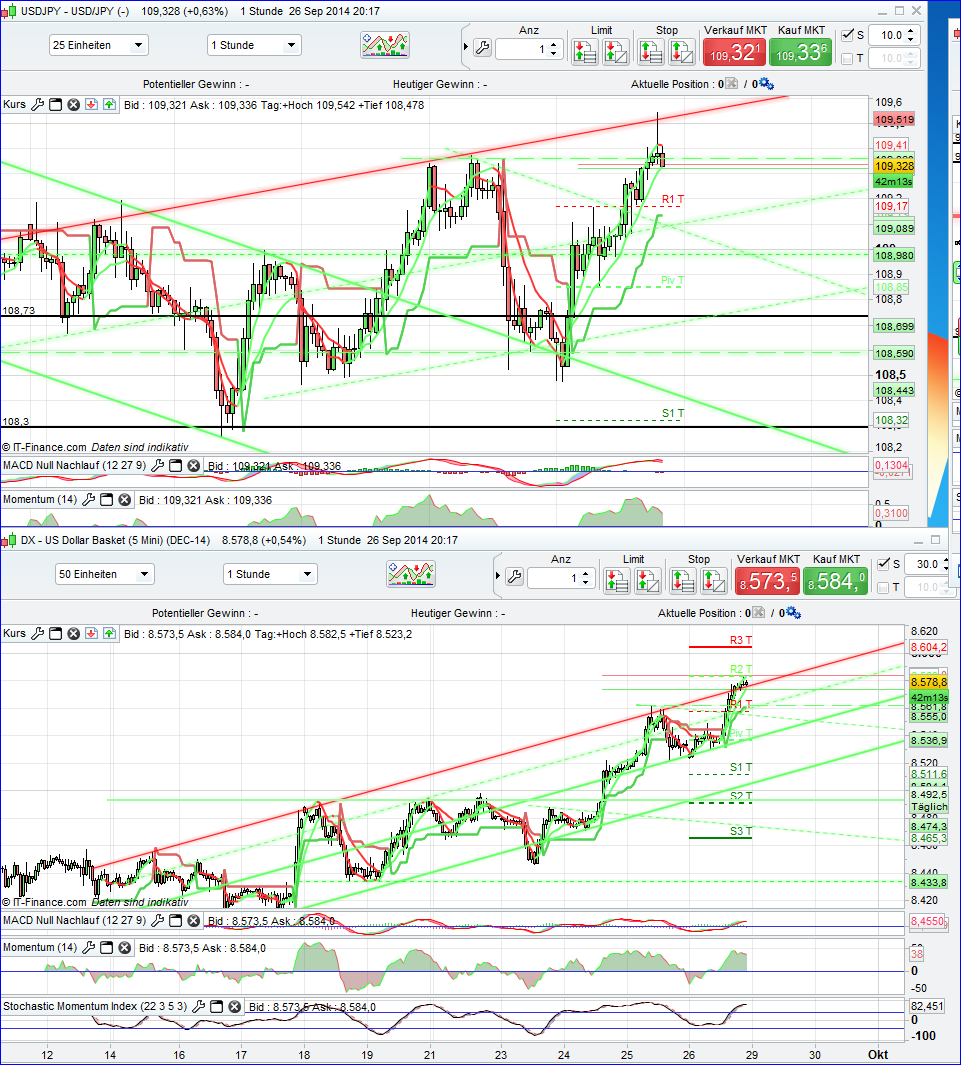Open the Kurs chart settings wrench icon
The height and width of the screenshot is (1065, 961).
tap(37, 105)
